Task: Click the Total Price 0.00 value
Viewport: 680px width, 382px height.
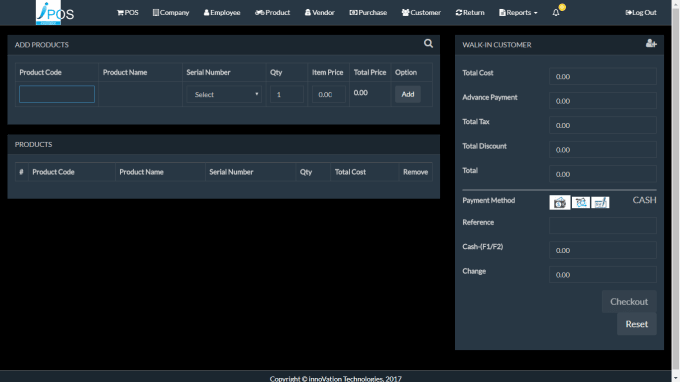Action: click(360, 93)
